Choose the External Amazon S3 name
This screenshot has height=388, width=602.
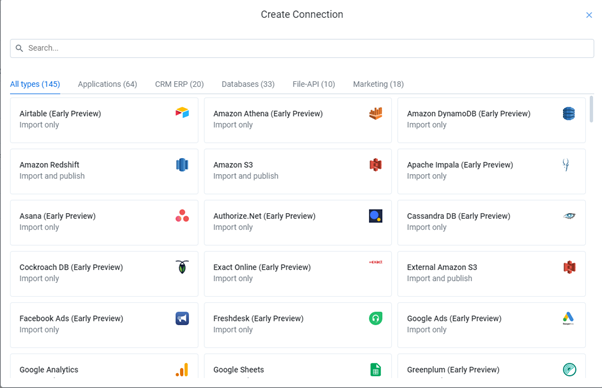click(x=442, y=267)
